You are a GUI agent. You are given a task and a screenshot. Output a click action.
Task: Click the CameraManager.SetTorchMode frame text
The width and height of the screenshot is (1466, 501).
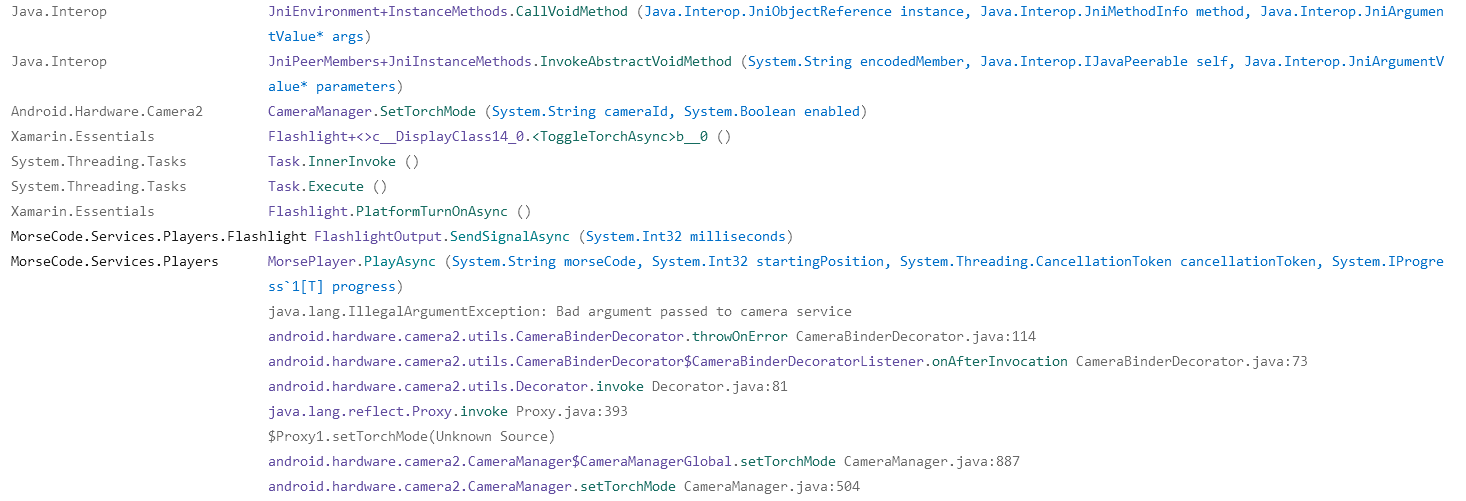point(567,111)
